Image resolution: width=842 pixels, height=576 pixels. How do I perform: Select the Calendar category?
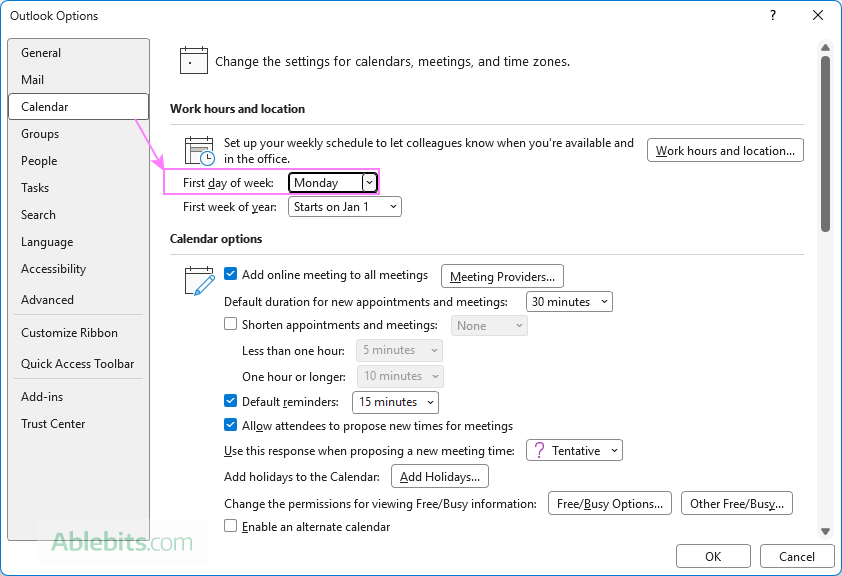tap(78, 106)
